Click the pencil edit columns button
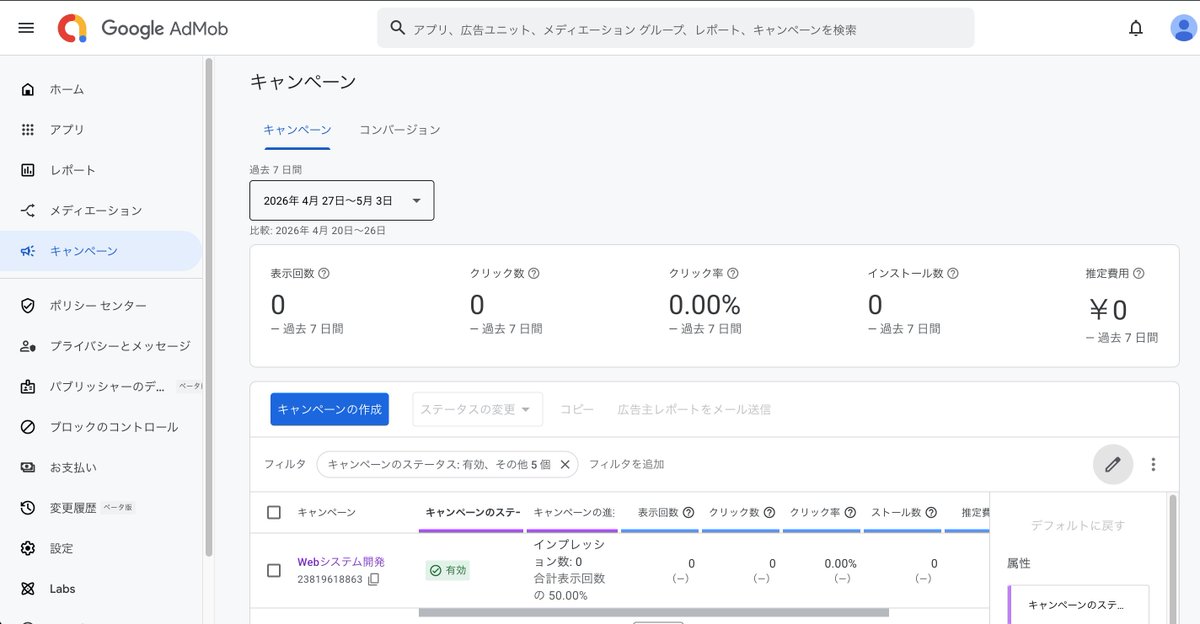Viewport: 1200px width, 624px height. point(1113,464)
